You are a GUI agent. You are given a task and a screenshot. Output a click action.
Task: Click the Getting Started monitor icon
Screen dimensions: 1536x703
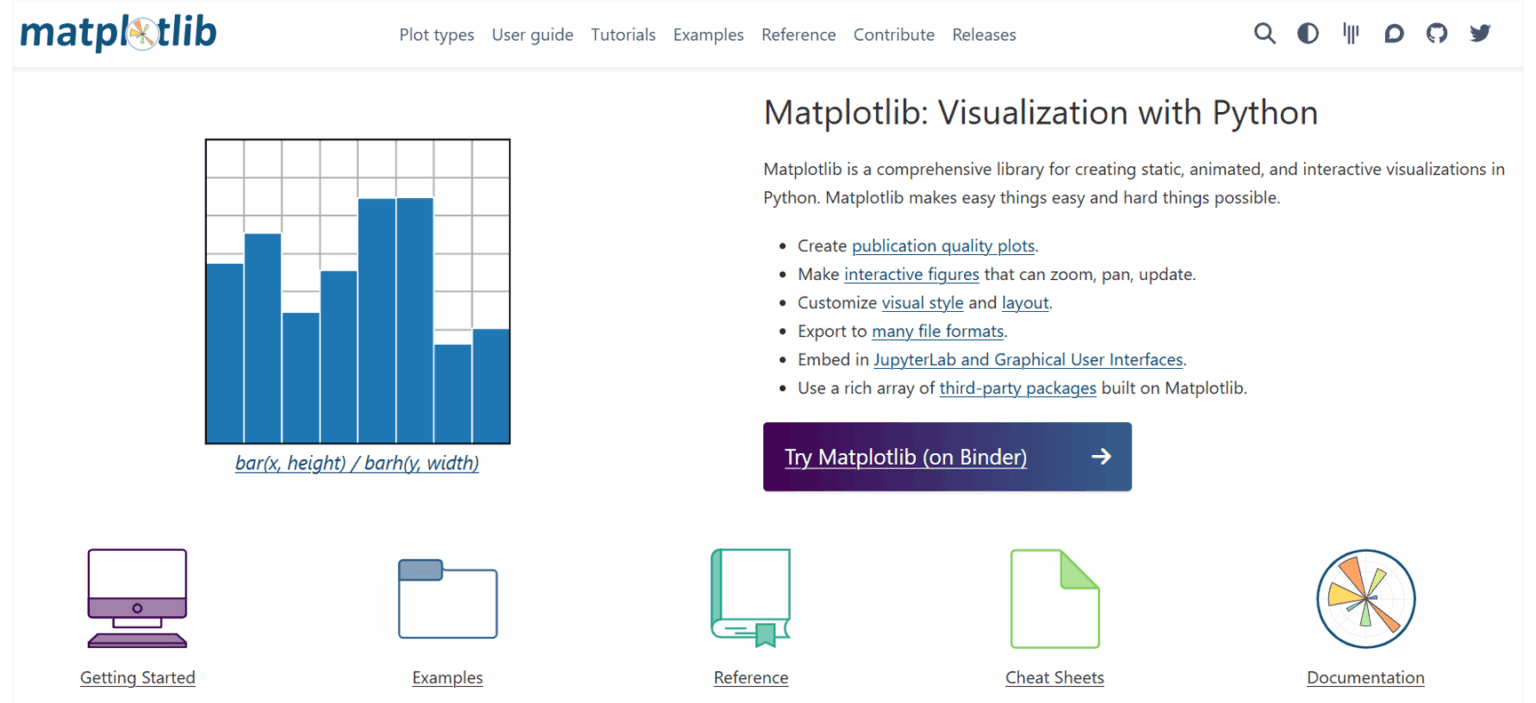(137, 598)
